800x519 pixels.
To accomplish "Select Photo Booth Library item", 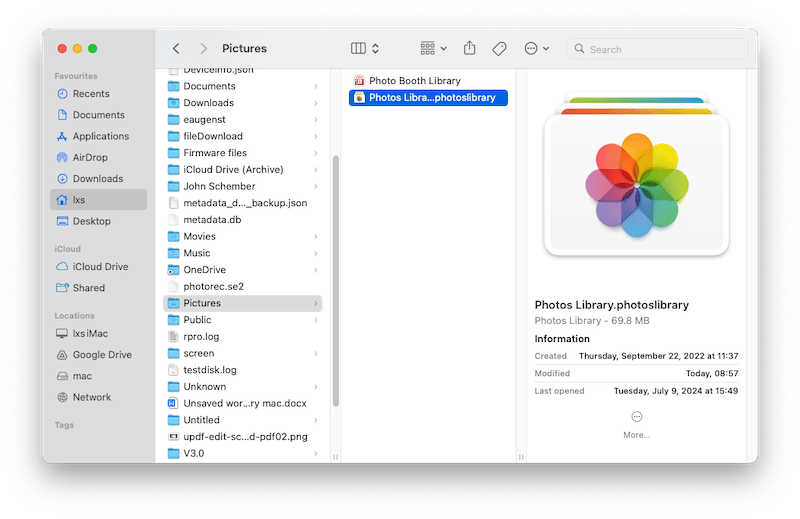I will [414, 81].
